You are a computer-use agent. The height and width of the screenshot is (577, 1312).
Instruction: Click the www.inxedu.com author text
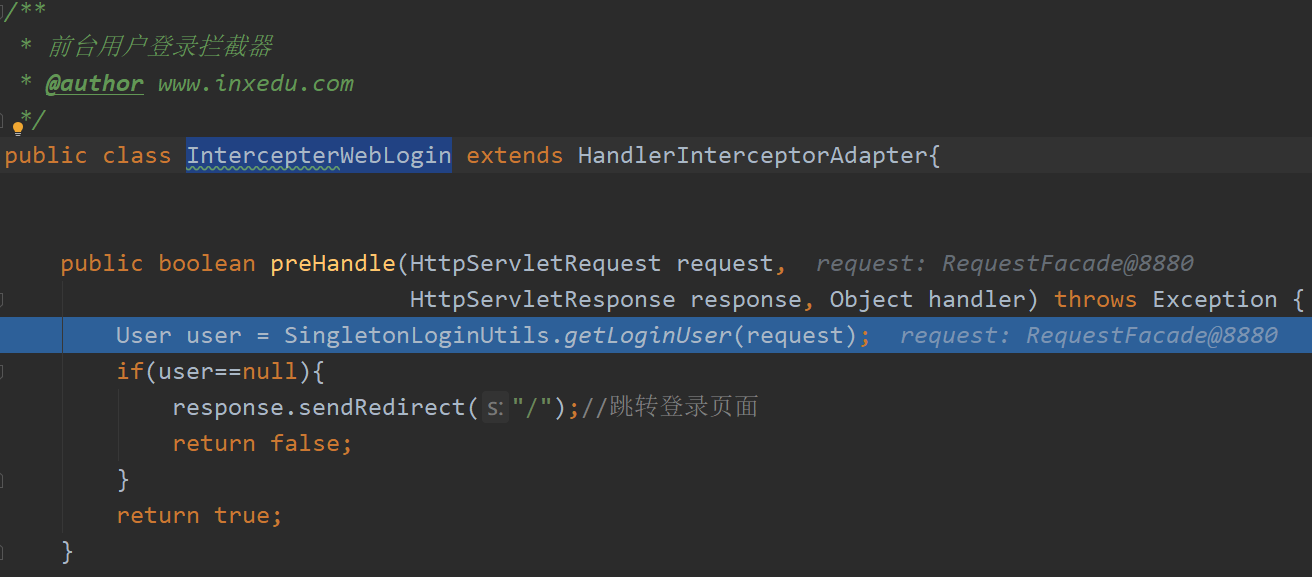click(255, 84)
